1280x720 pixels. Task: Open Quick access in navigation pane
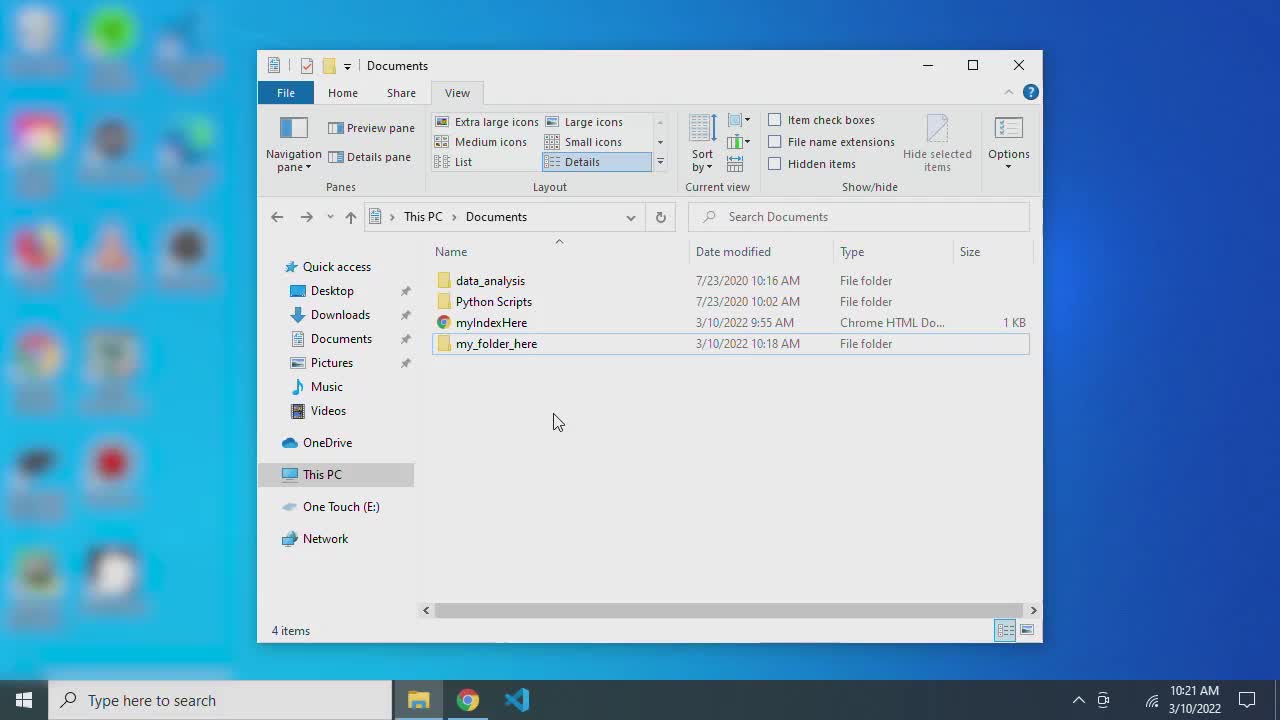coord(337,267)
